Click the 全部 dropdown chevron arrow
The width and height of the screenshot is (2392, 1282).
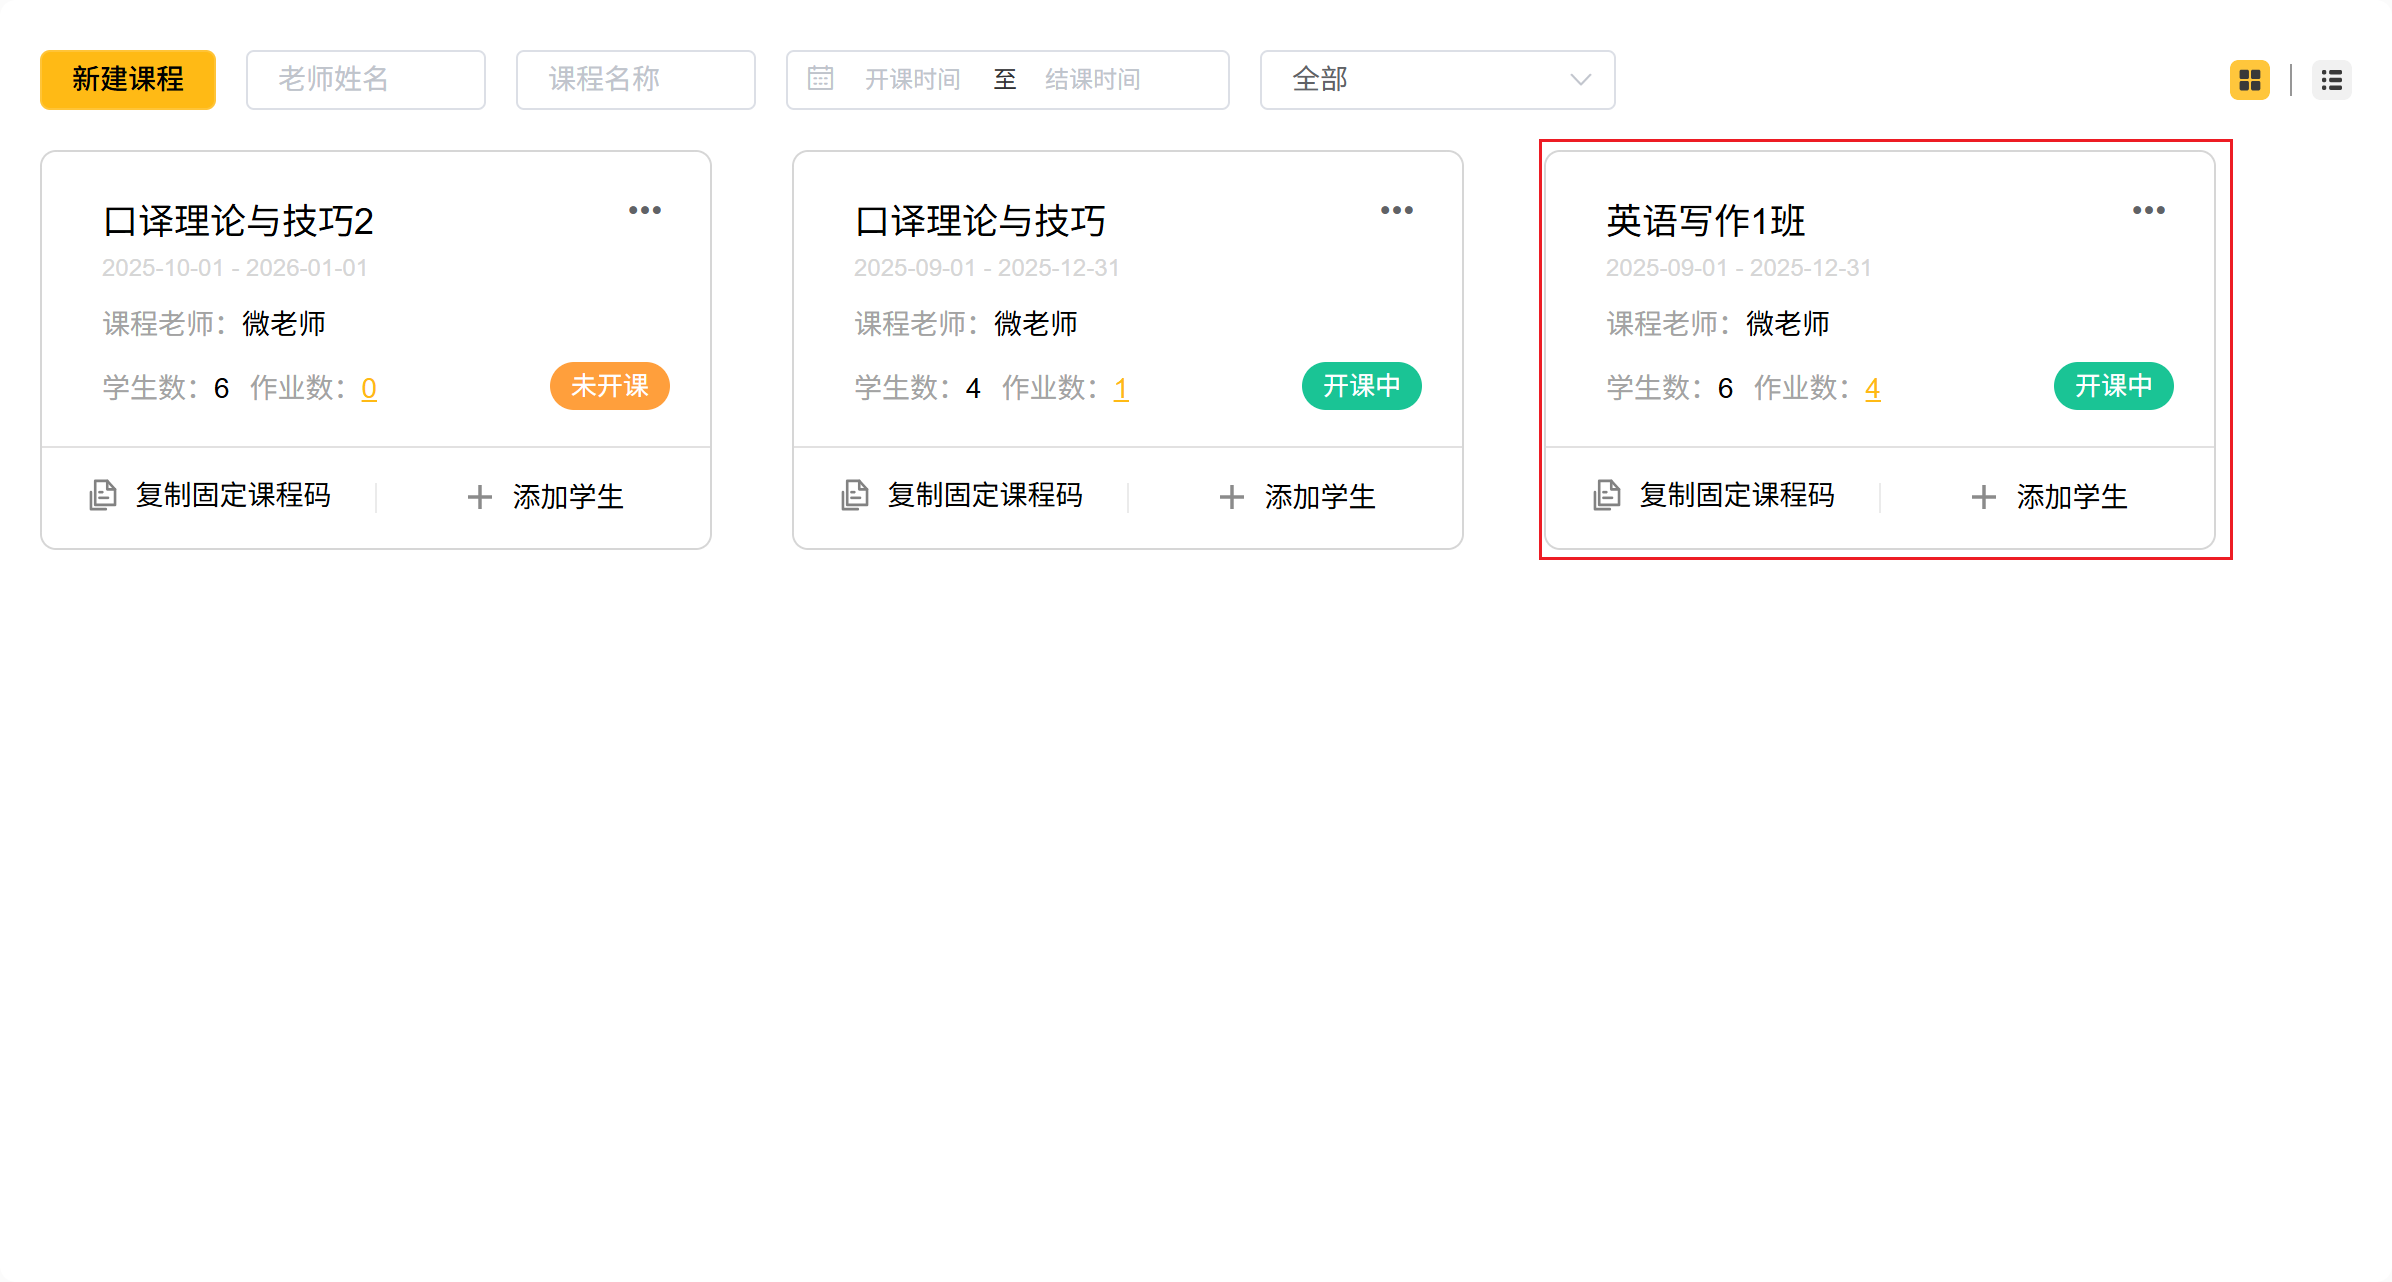tap(1580, 80)
